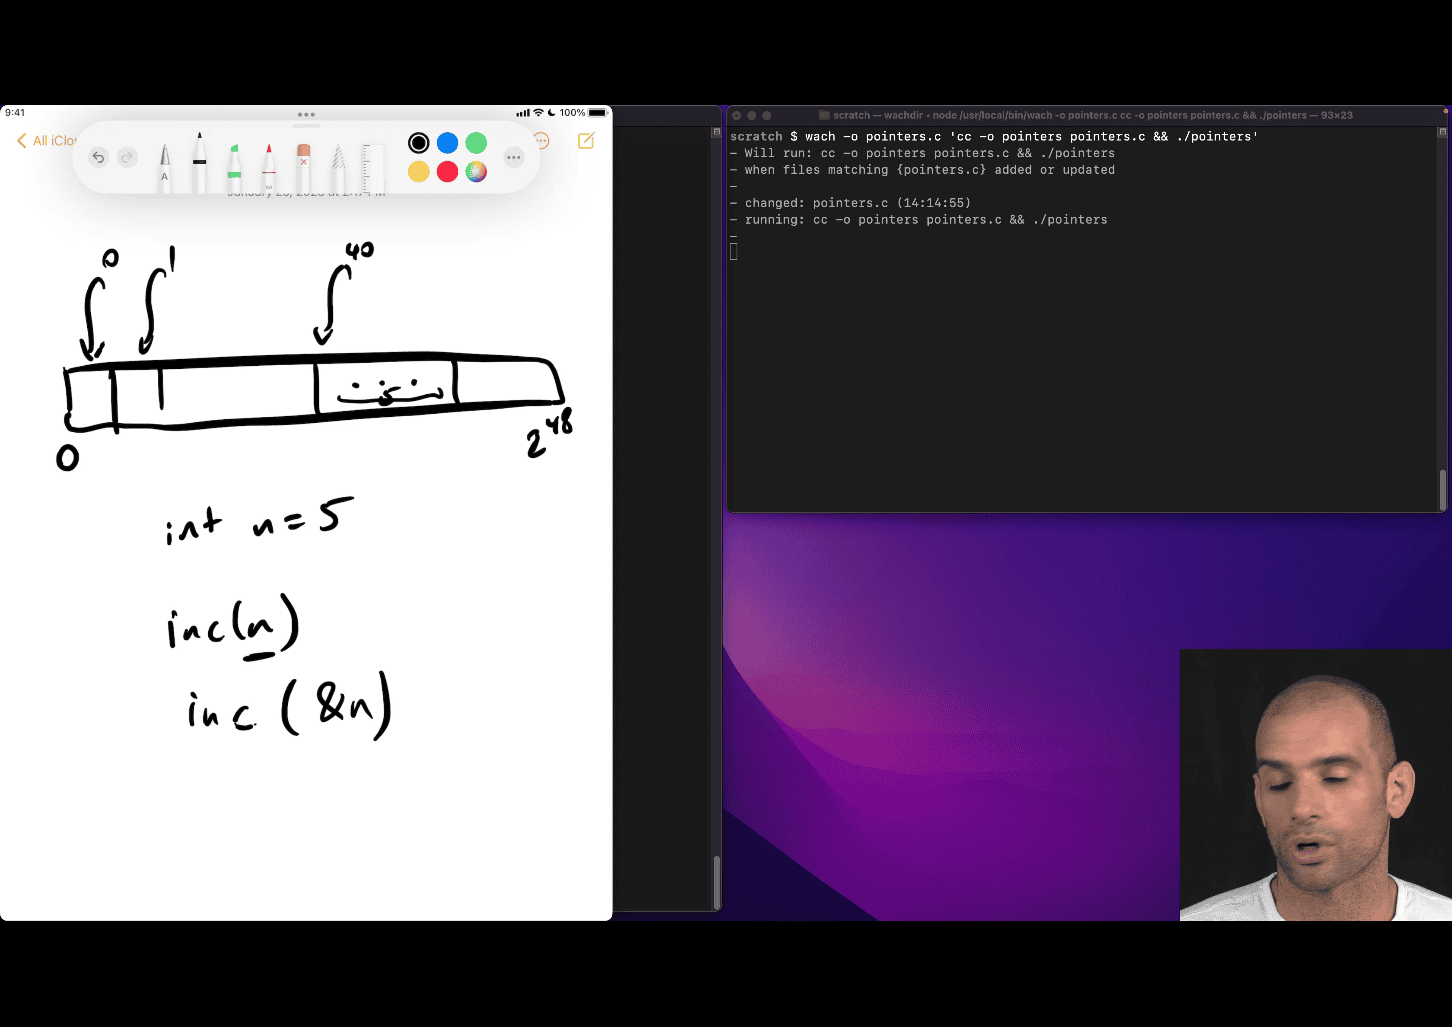
Task: Click the redo arrow button
Action: coord(127,157)
